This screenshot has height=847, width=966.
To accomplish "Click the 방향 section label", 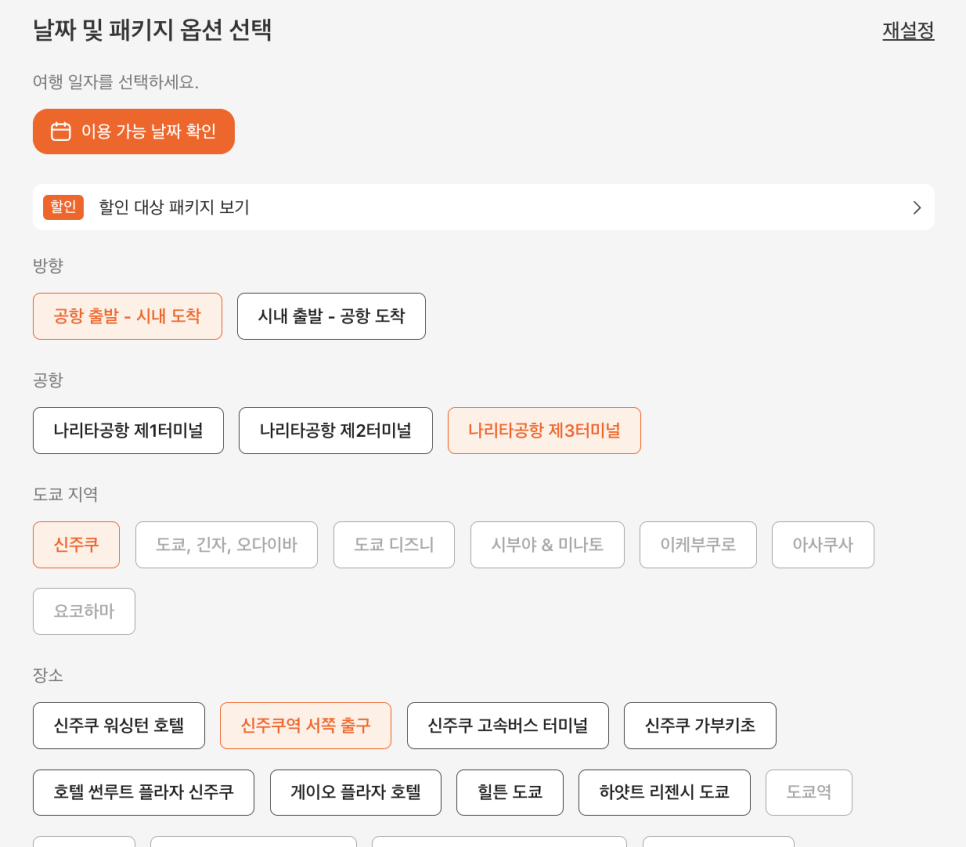I will (48, 265).
